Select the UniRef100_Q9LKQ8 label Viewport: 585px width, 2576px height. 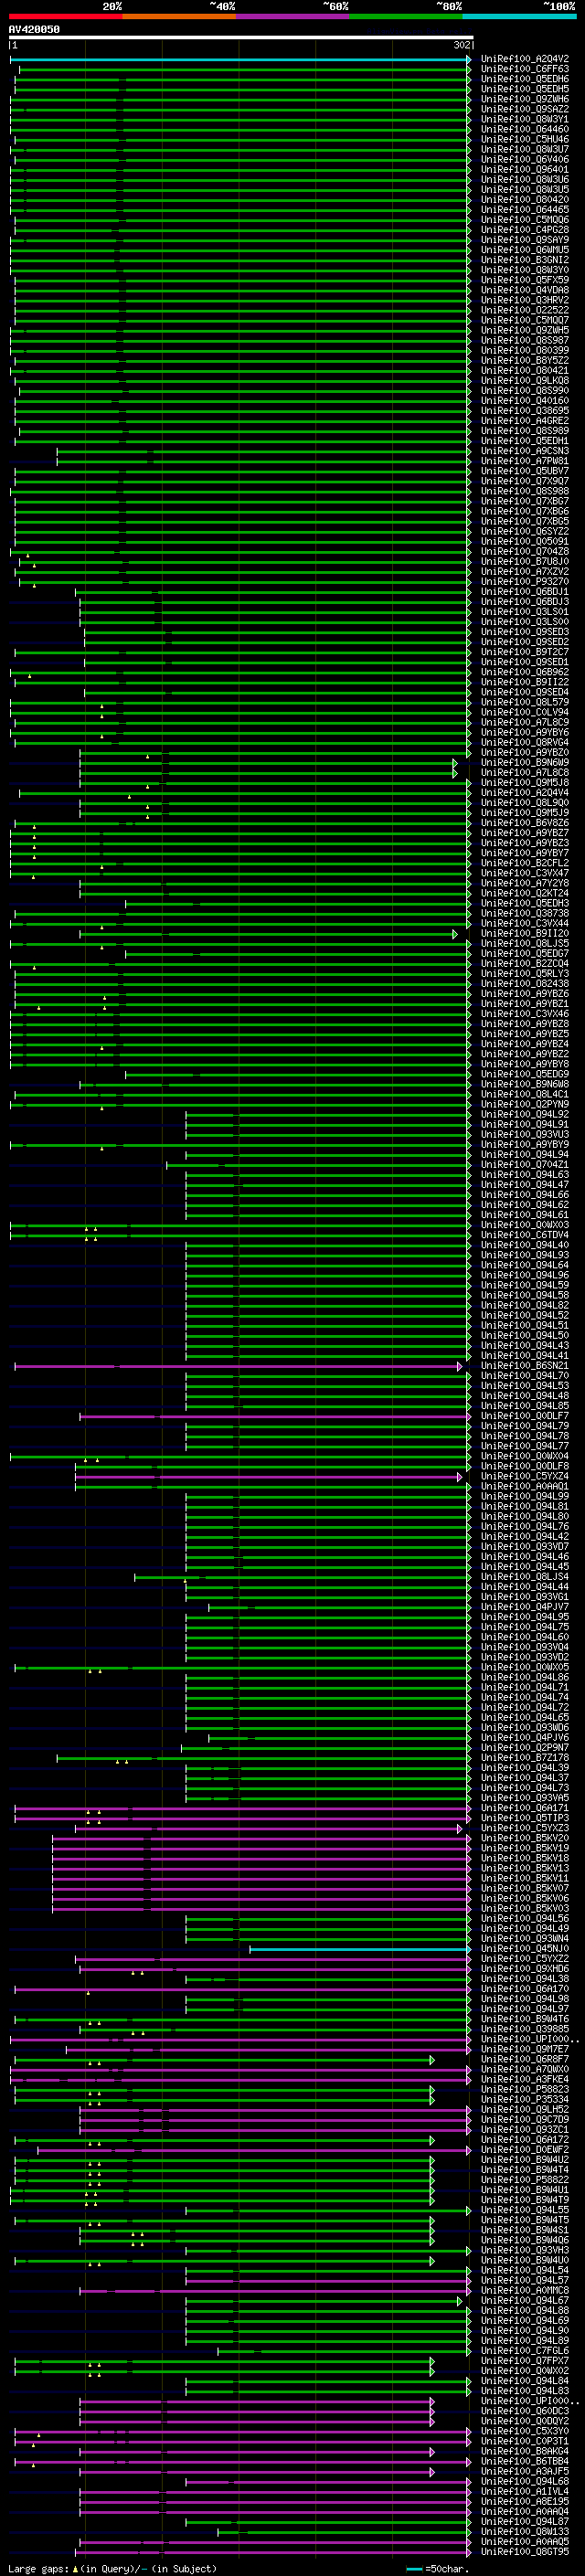(525, 381)
